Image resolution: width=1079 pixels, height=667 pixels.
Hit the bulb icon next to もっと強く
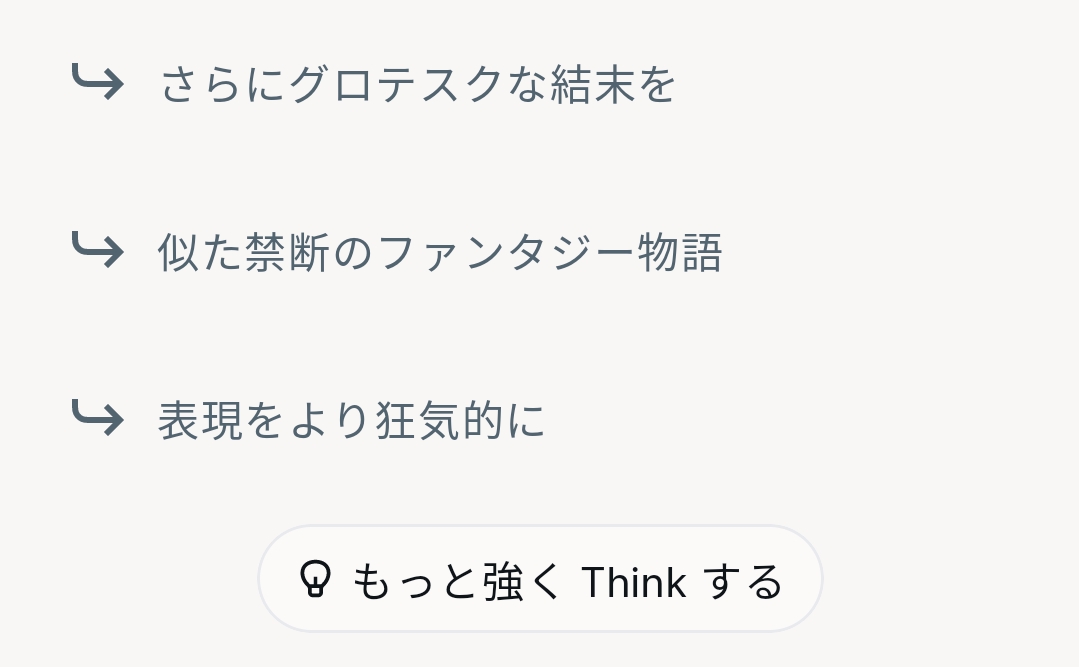click(315, 579)
